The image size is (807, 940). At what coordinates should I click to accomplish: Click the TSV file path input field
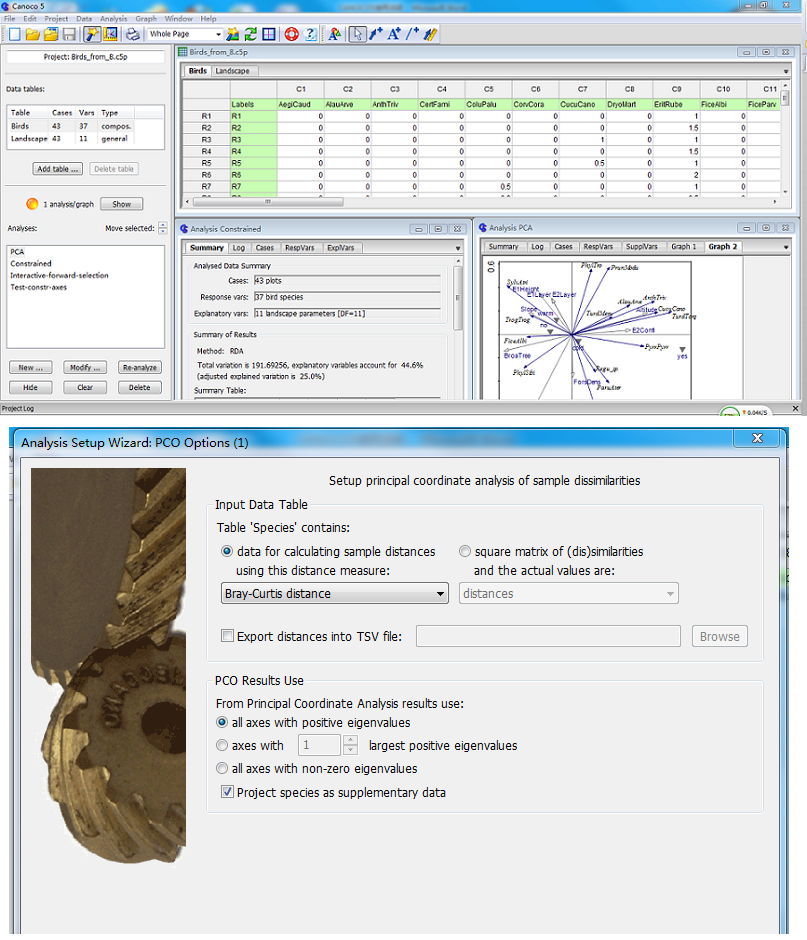tap(548, 636)
